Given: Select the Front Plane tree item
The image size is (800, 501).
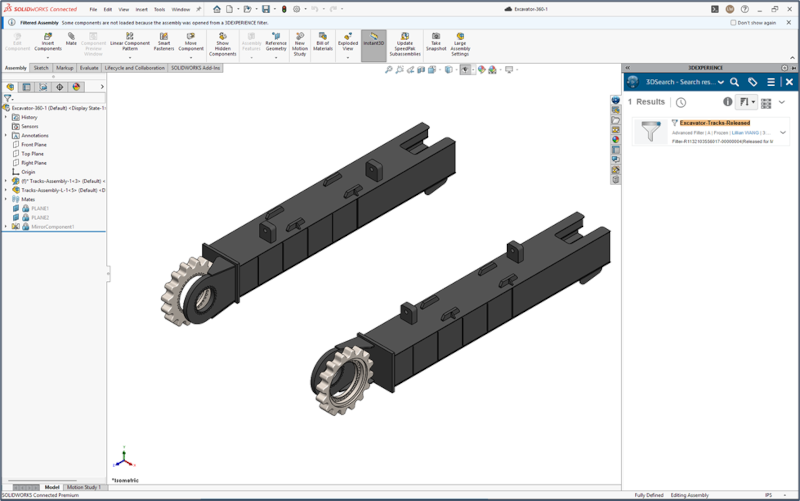Looking at the screenshot, I should tap(33, 145).
